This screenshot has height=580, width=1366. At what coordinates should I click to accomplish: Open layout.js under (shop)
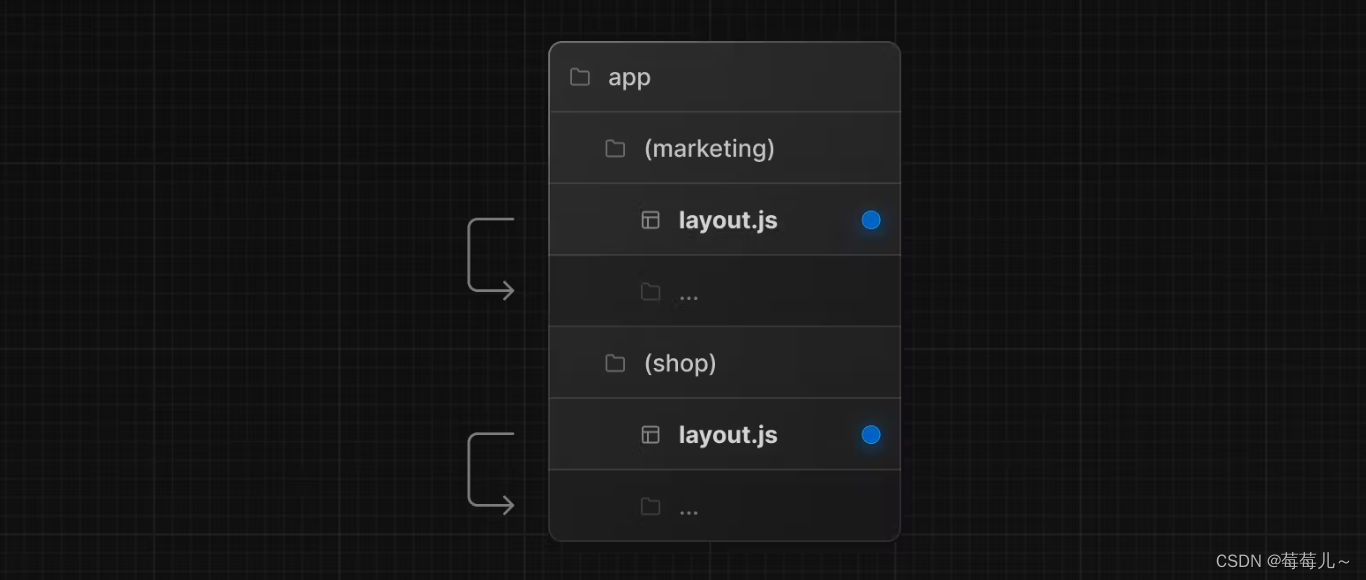click(x=728, y=435)
